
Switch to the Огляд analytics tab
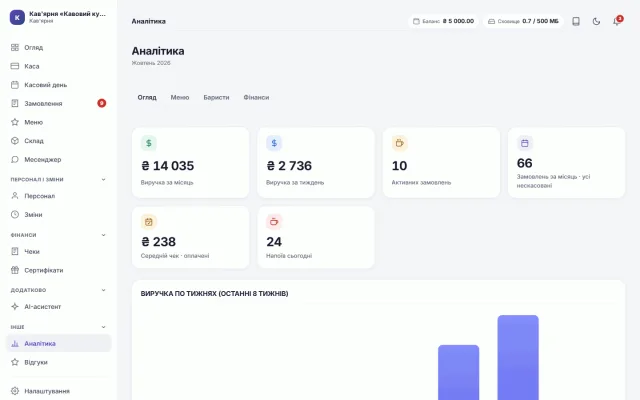[147, 98]
